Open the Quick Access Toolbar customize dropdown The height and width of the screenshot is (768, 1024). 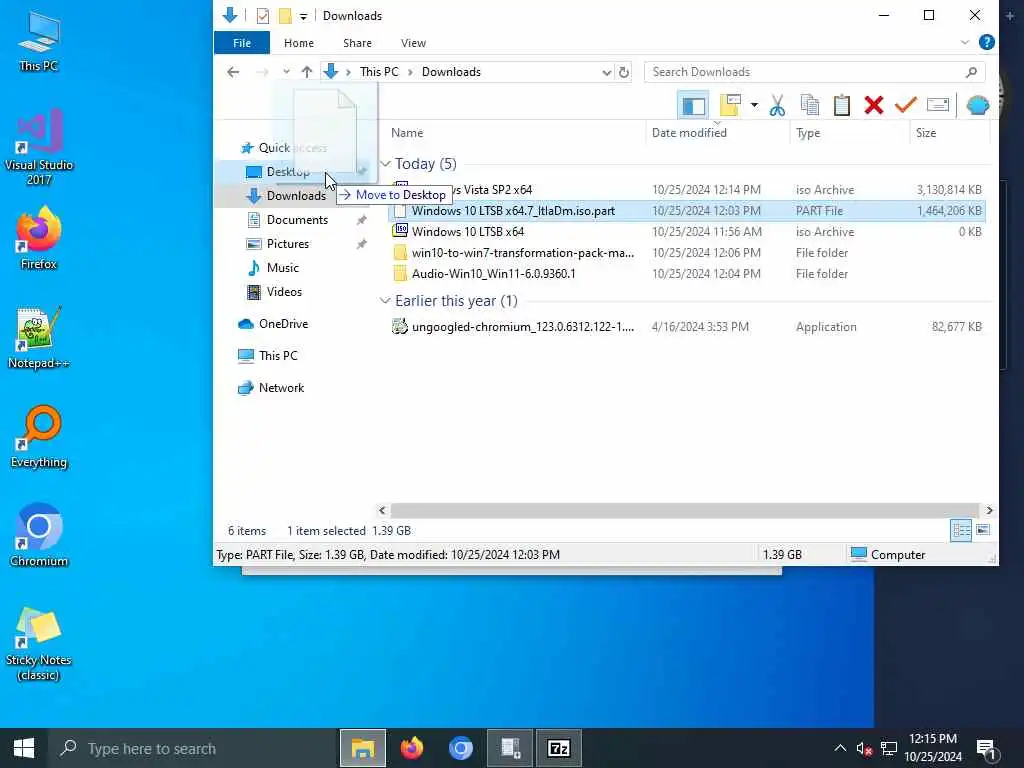pyautogui.click(x=303, y=16)
